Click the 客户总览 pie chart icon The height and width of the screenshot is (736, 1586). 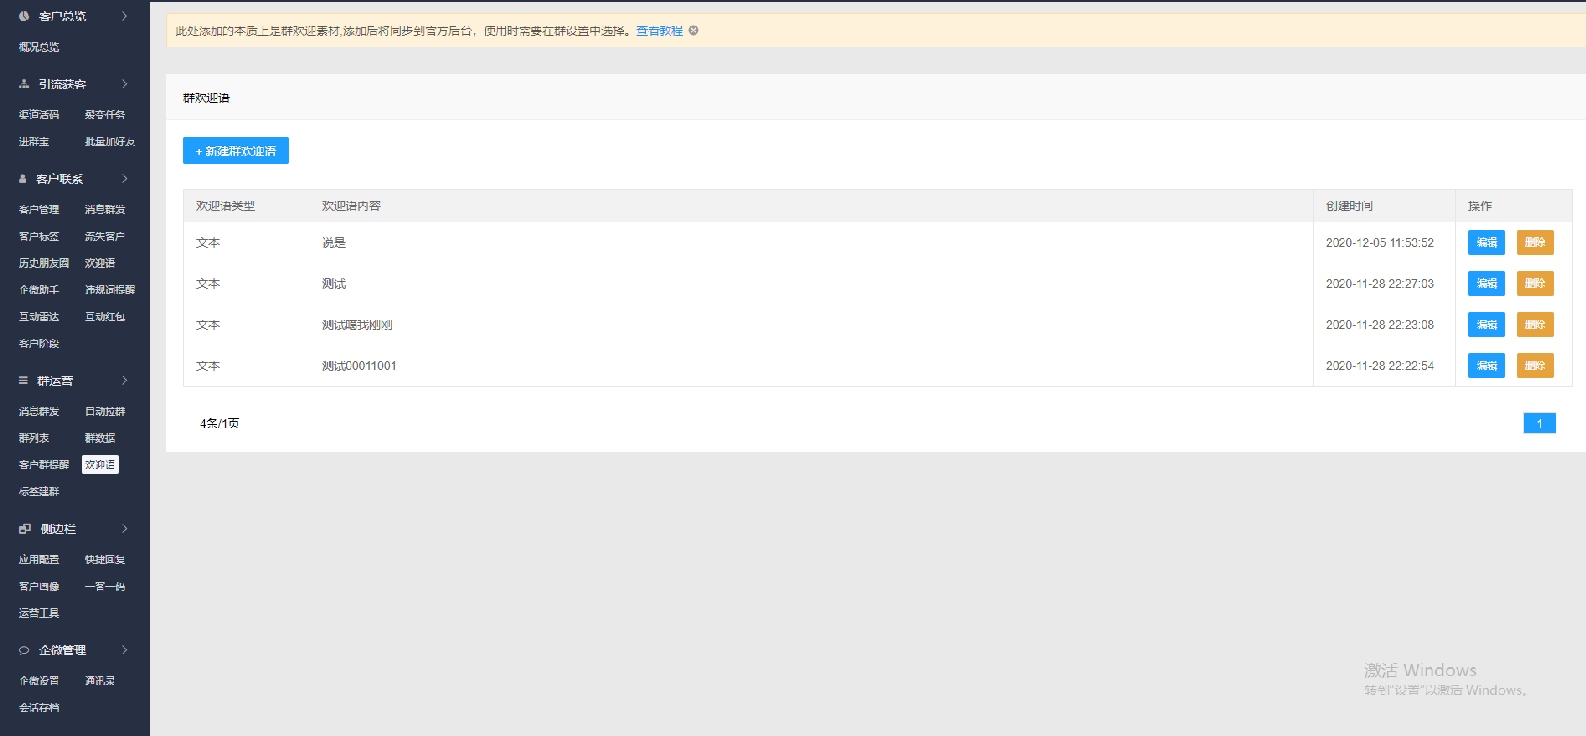(x=24, y=16)
